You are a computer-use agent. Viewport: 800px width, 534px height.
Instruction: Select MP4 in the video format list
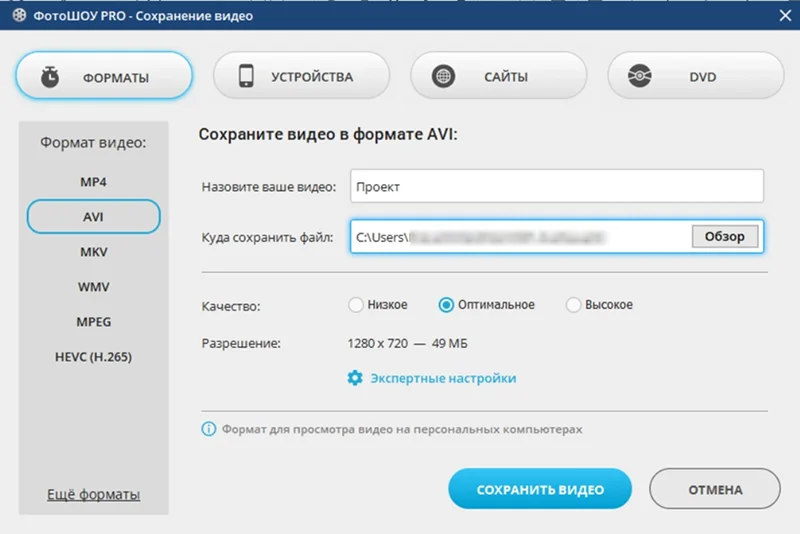pyautogui.click(x=93, y=183)
